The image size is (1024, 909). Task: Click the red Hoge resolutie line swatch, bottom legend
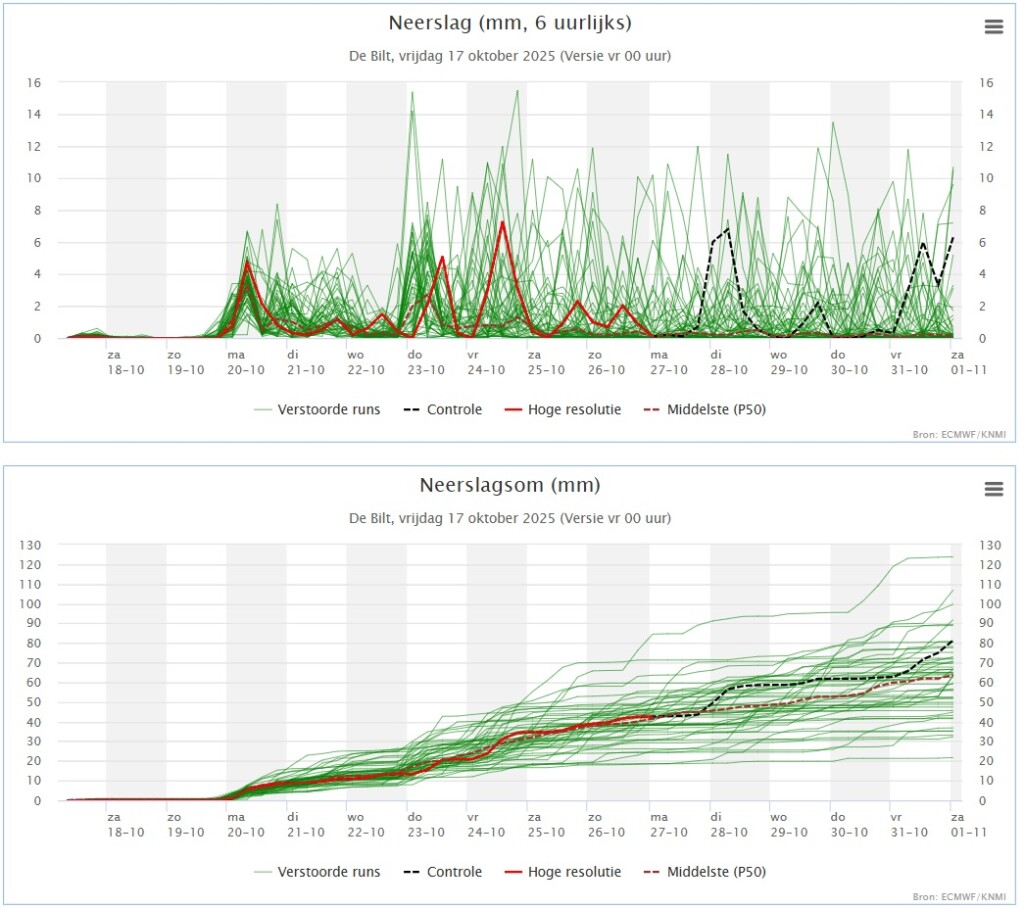pos(513,872)
